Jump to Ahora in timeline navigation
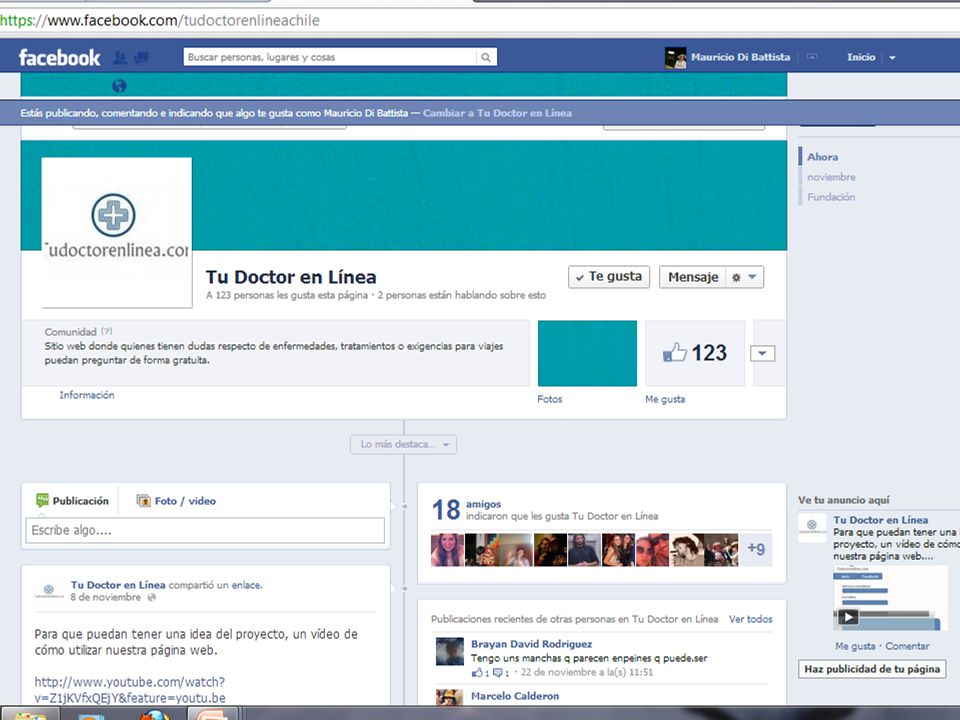The height and width of the screenshot is (720, 960). pos(822,157)
